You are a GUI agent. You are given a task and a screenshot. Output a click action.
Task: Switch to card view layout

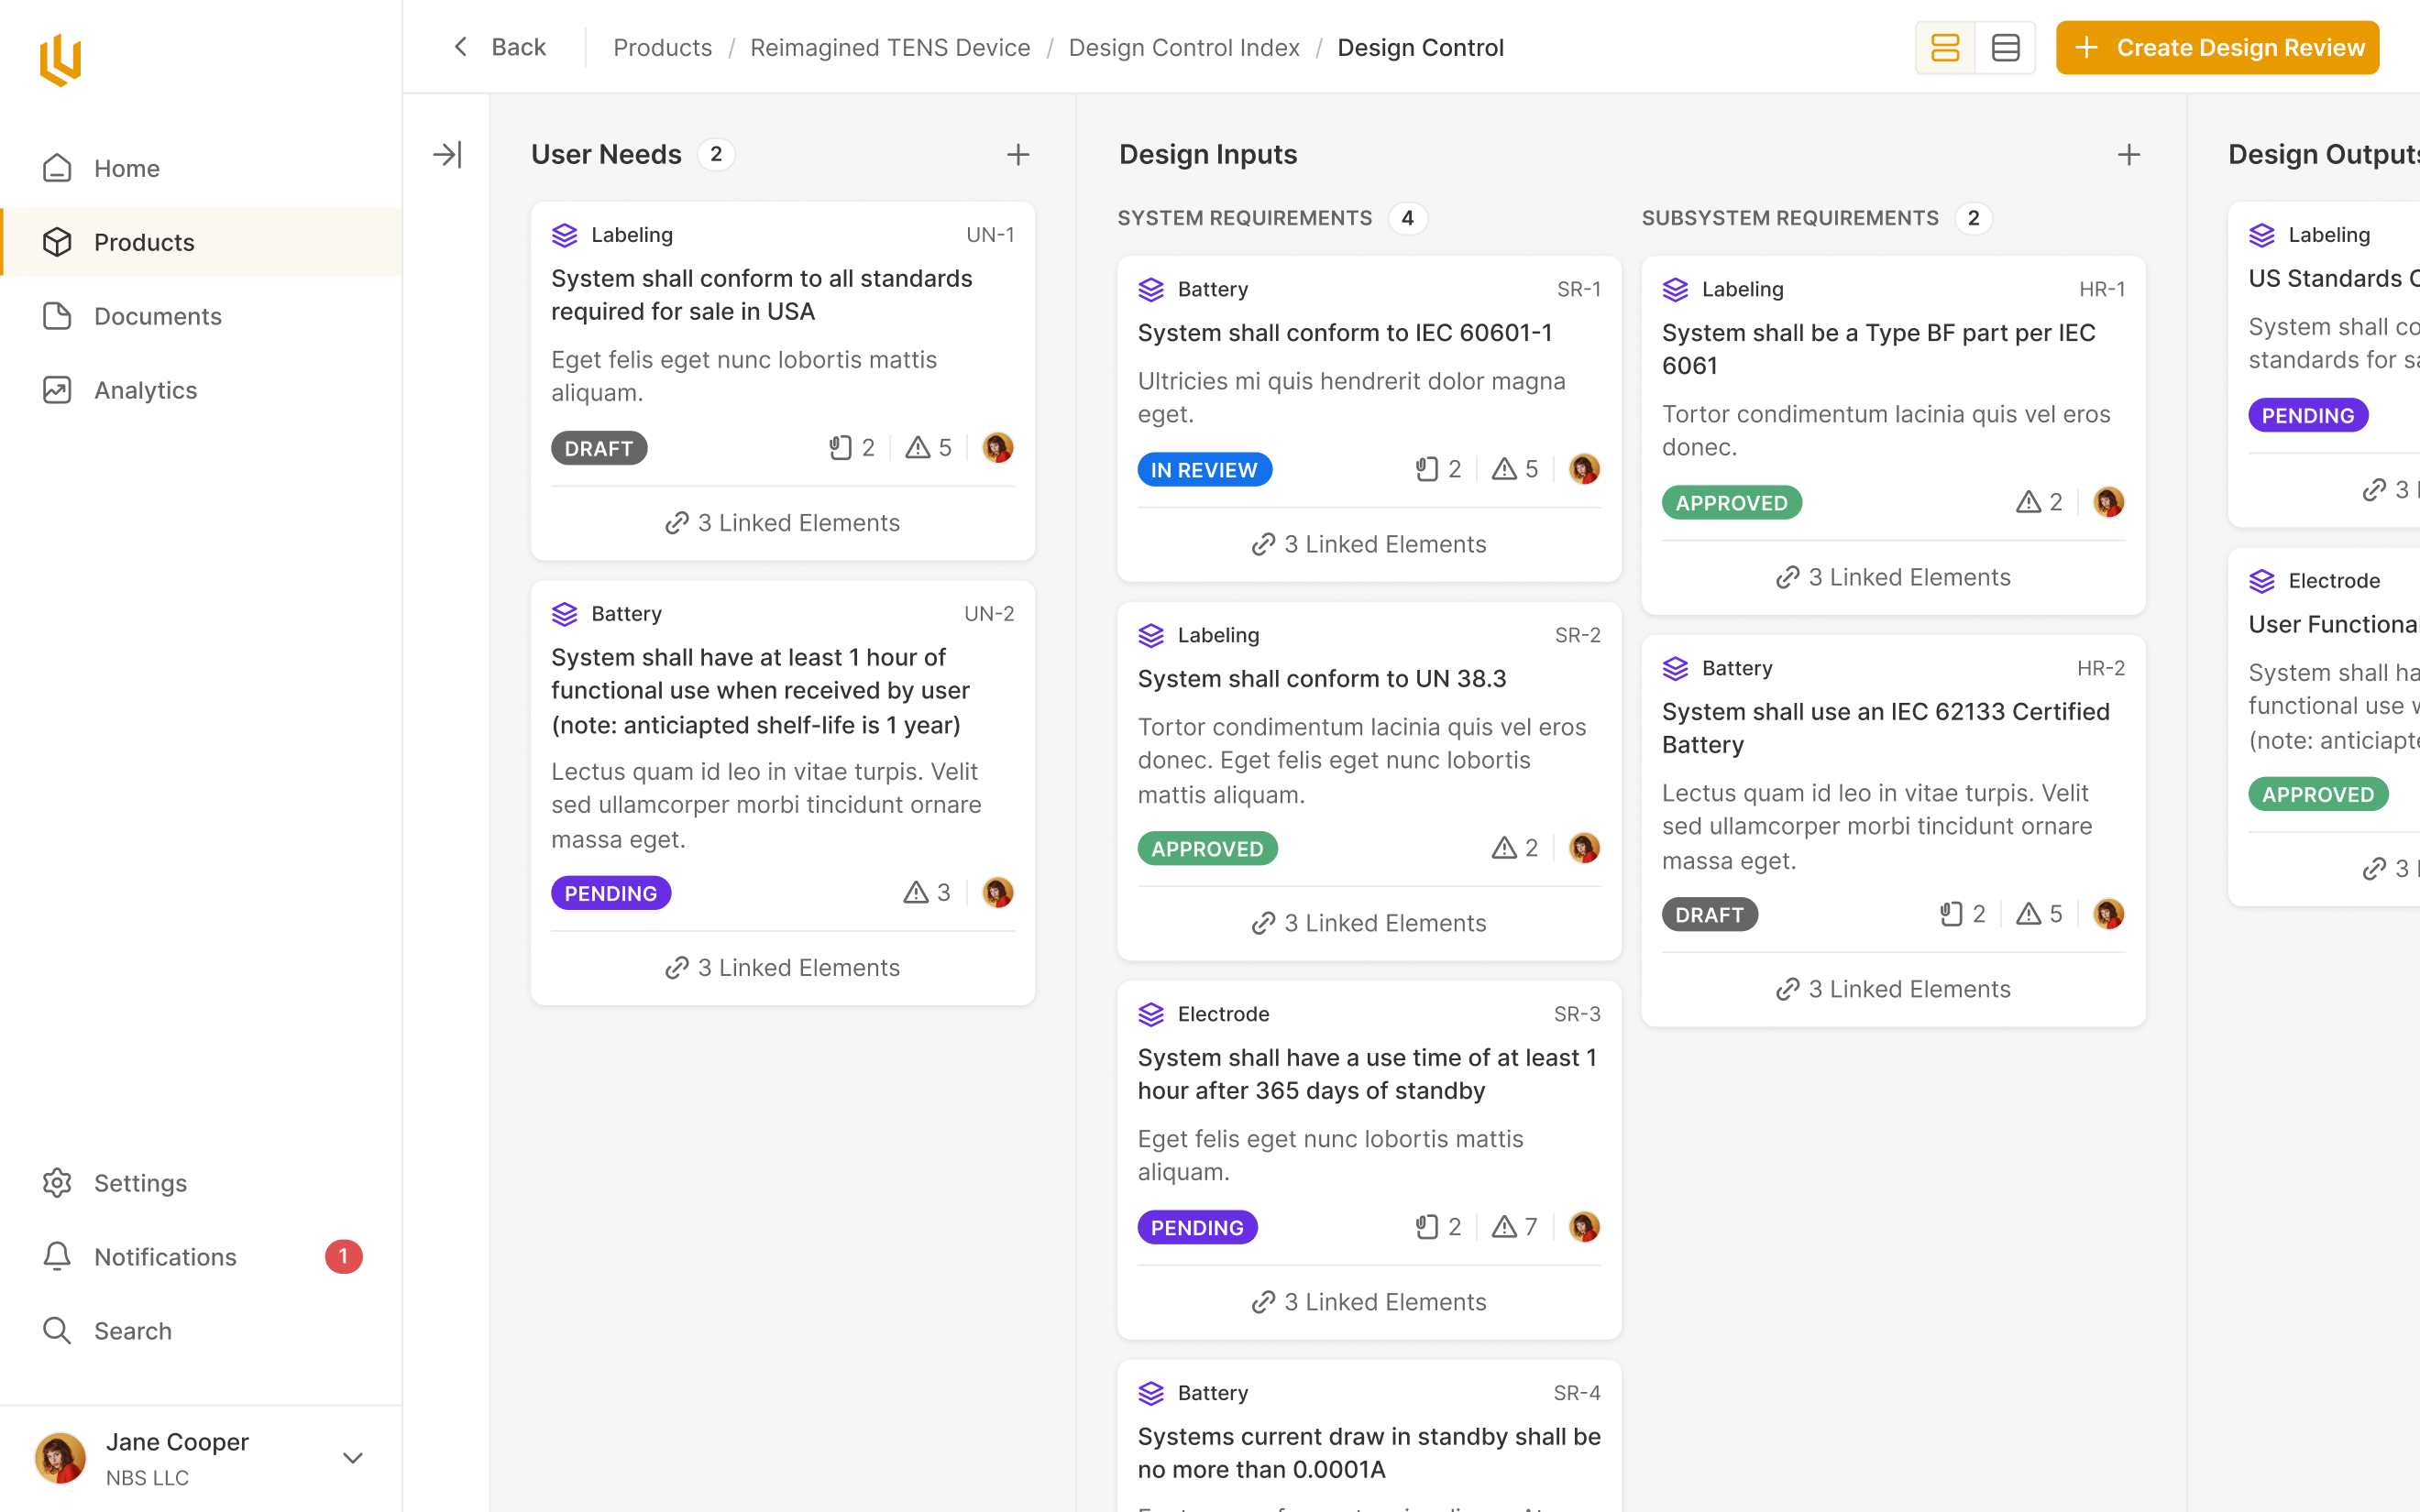point(1944,47)
